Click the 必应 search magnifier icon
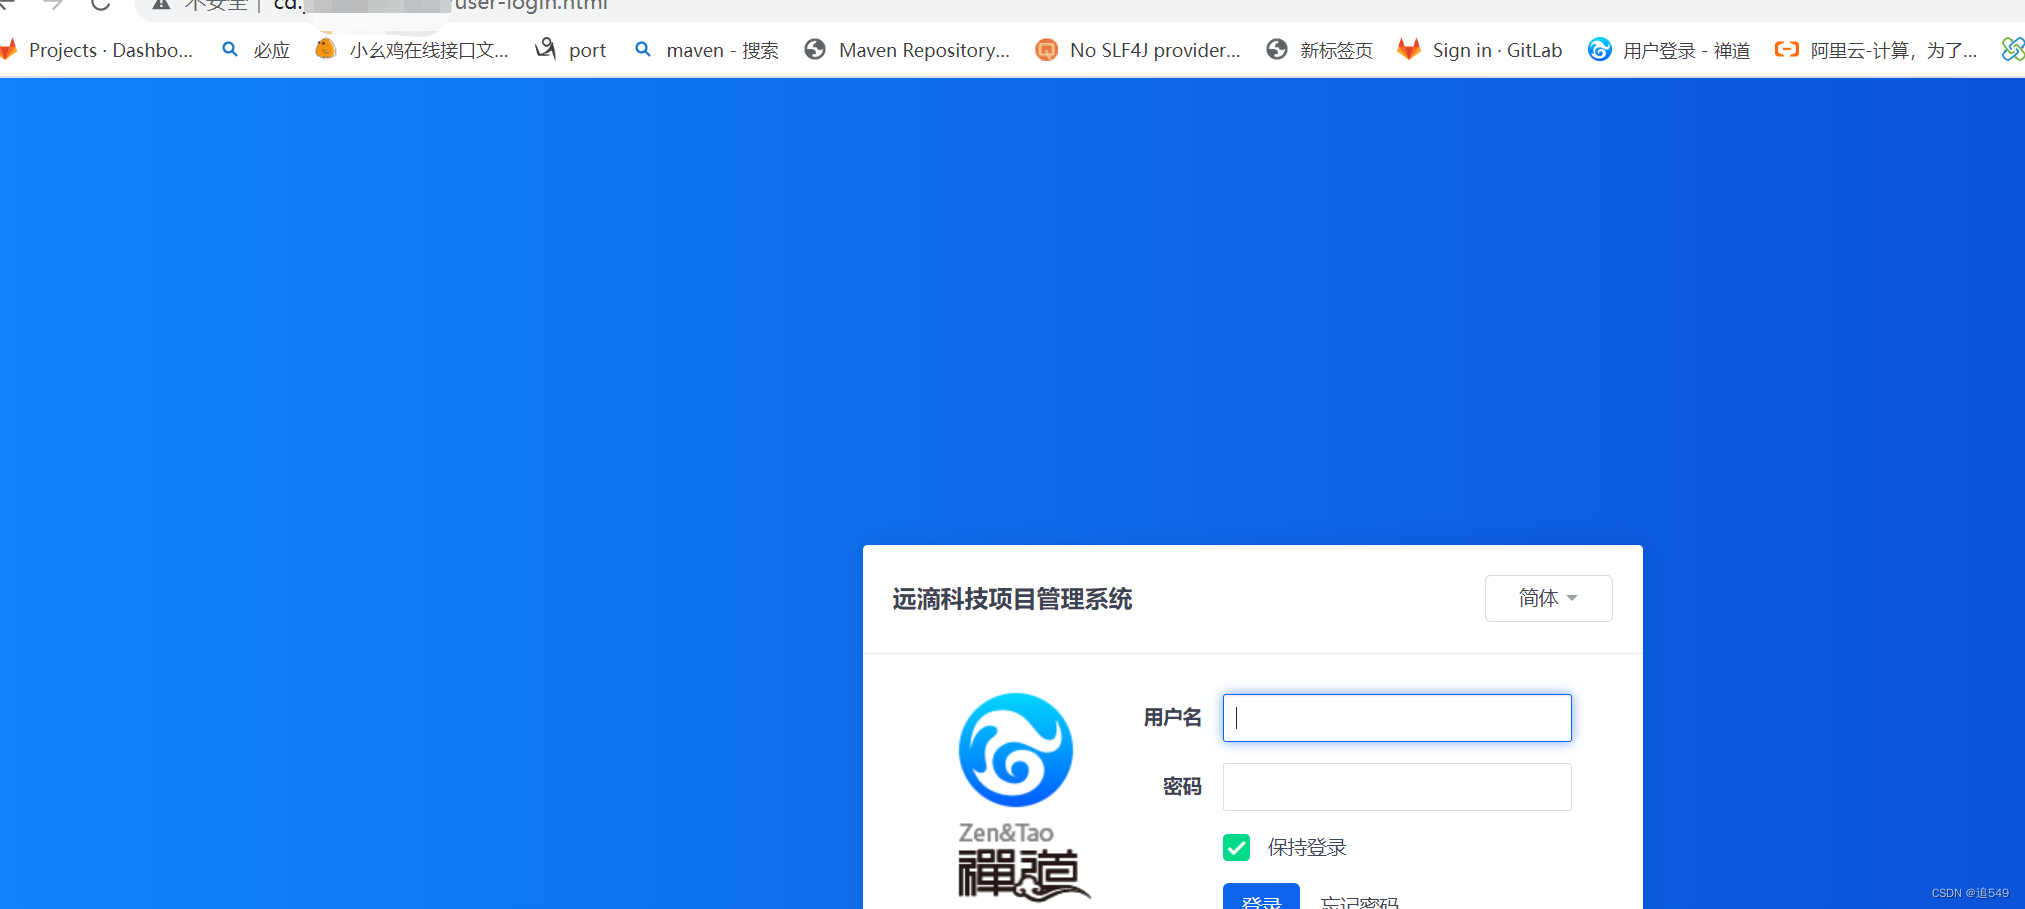Viewport: 2025px width, 909px height. pos(230,49)
